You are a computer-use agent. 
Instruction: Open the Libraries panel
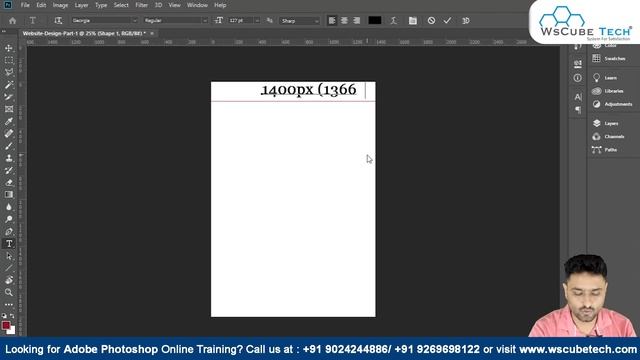pyautogui.click(x=608, y=91)
